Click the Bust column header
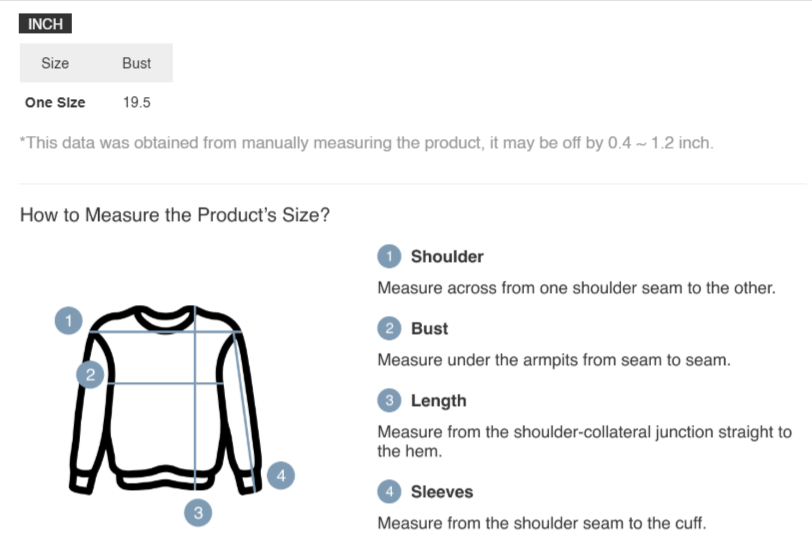Screen dimensions: 812x559 click(x=136, y=63)
